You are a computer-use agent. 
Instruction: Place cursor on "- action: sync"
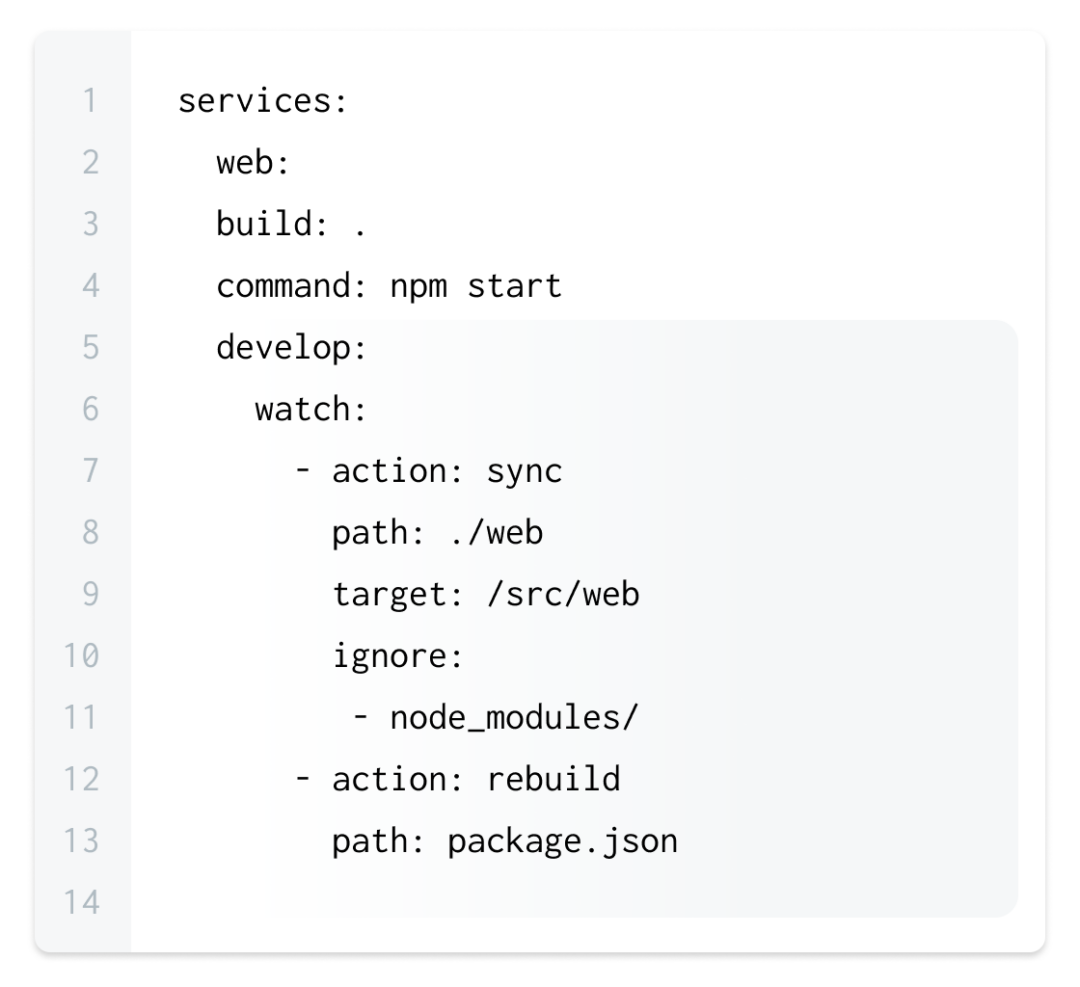[x=429, y=472]
